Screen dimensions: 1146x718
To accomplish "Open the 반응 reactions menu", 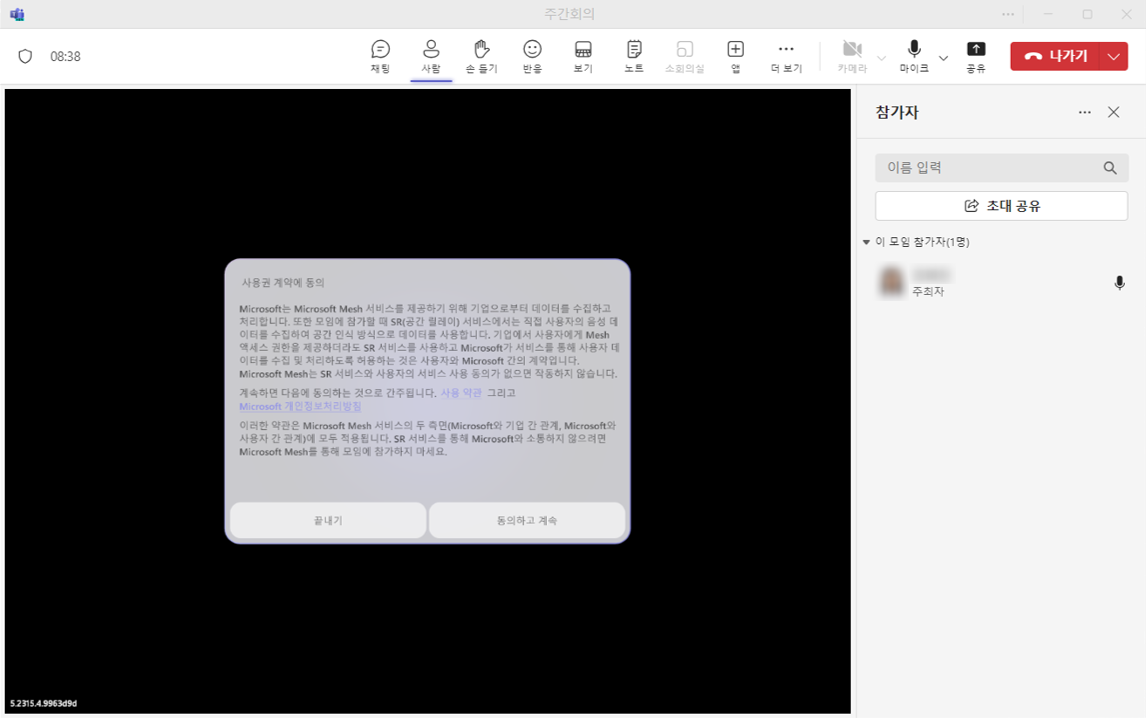I will click(x=531, y=56).
